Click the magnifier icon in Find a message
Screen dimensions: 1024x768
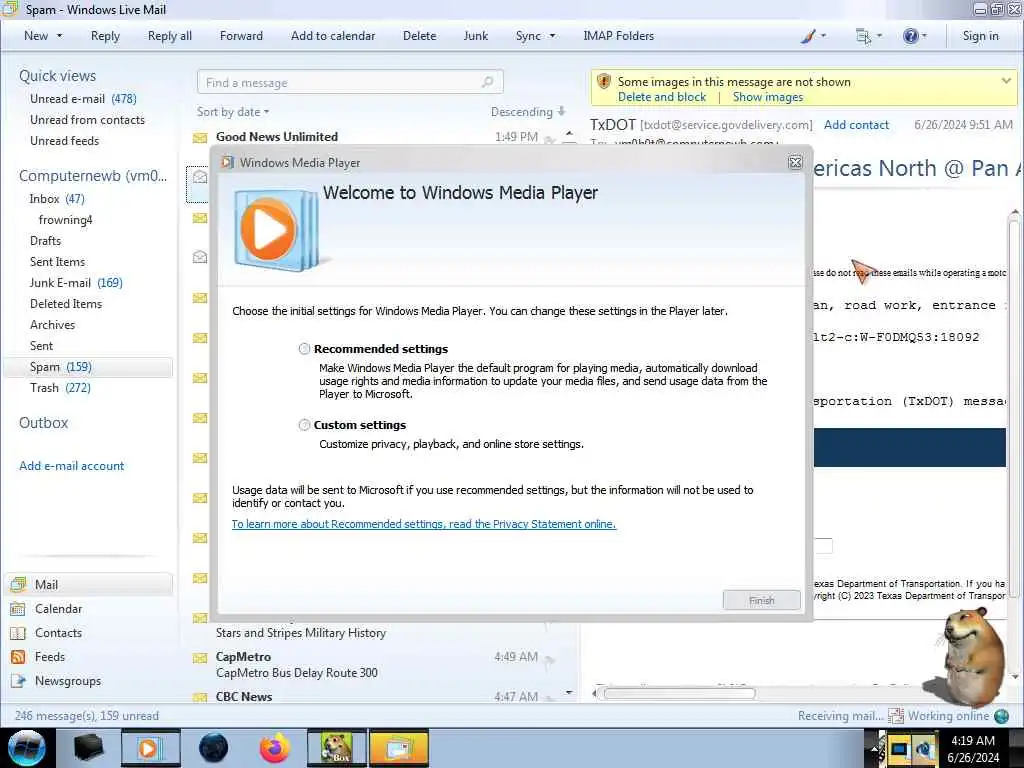point(487,82)
